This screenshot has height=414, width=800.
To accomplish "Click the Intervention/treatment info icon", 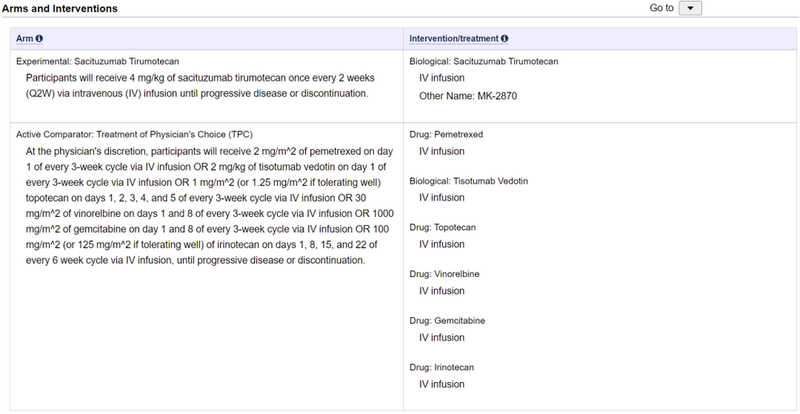I will click(x=505, y=39).
